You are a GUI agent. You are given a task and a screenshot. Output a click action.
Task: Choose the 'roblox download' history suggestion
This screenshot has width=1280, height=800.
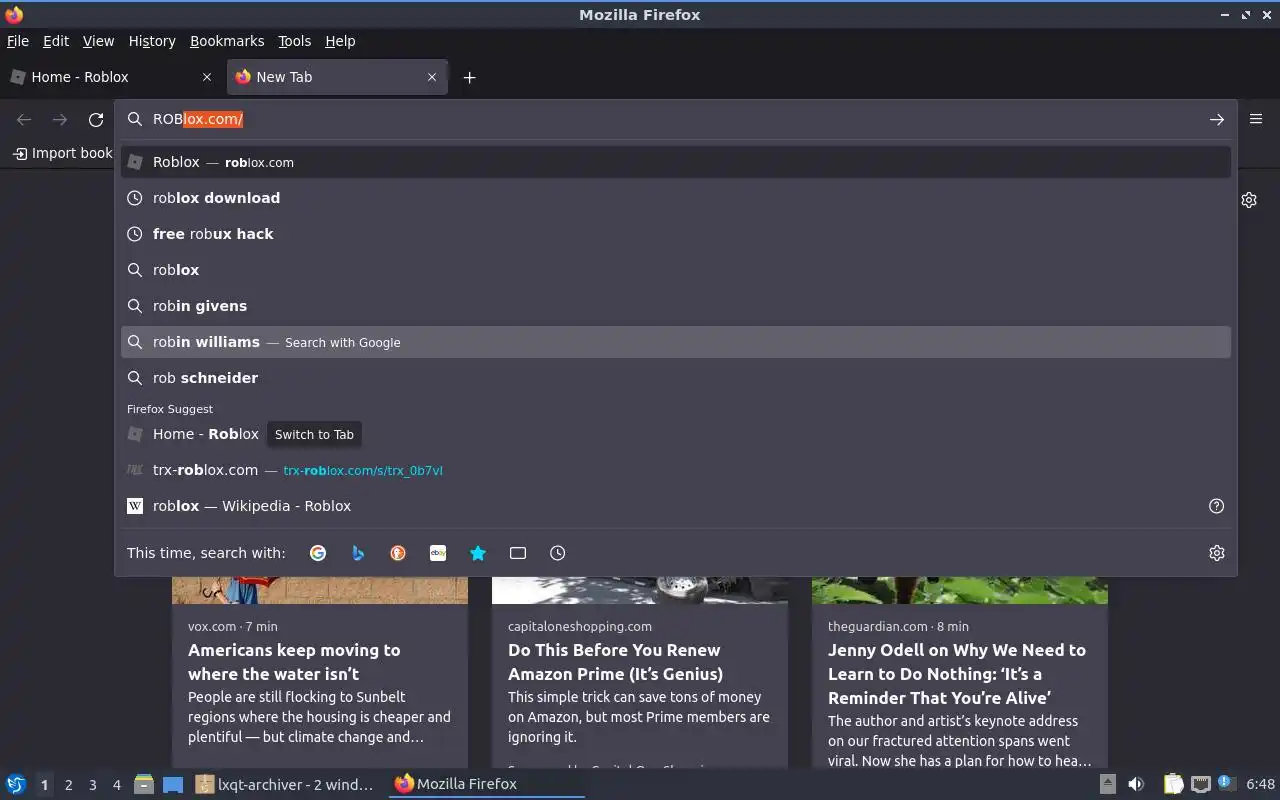click(x=676, y=198)
